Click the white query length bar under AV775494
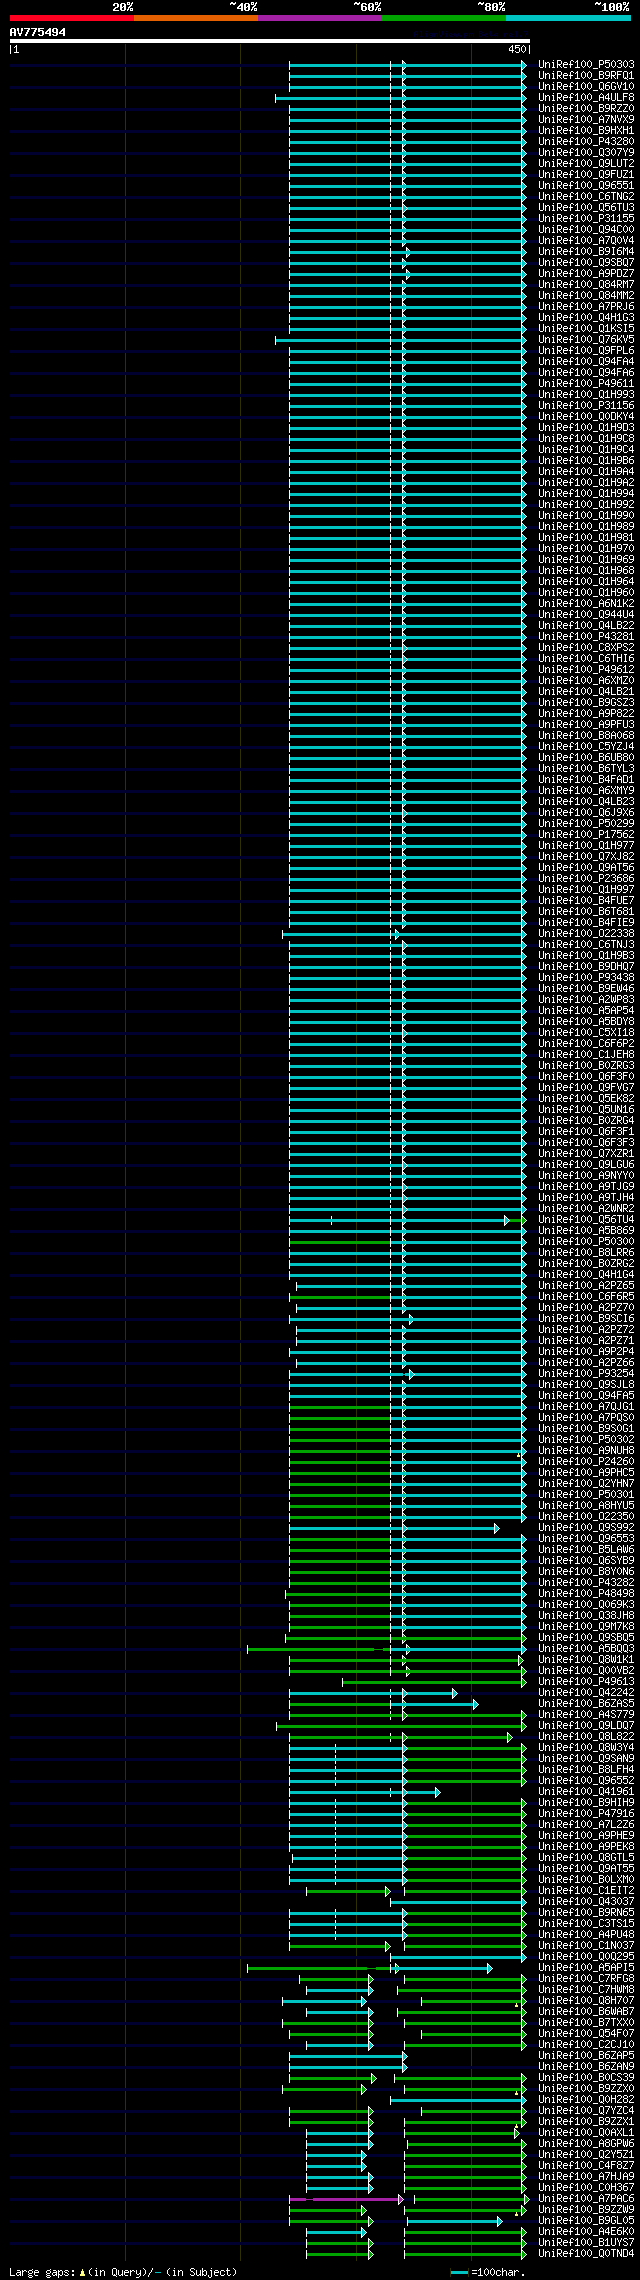 click(269, 41)
